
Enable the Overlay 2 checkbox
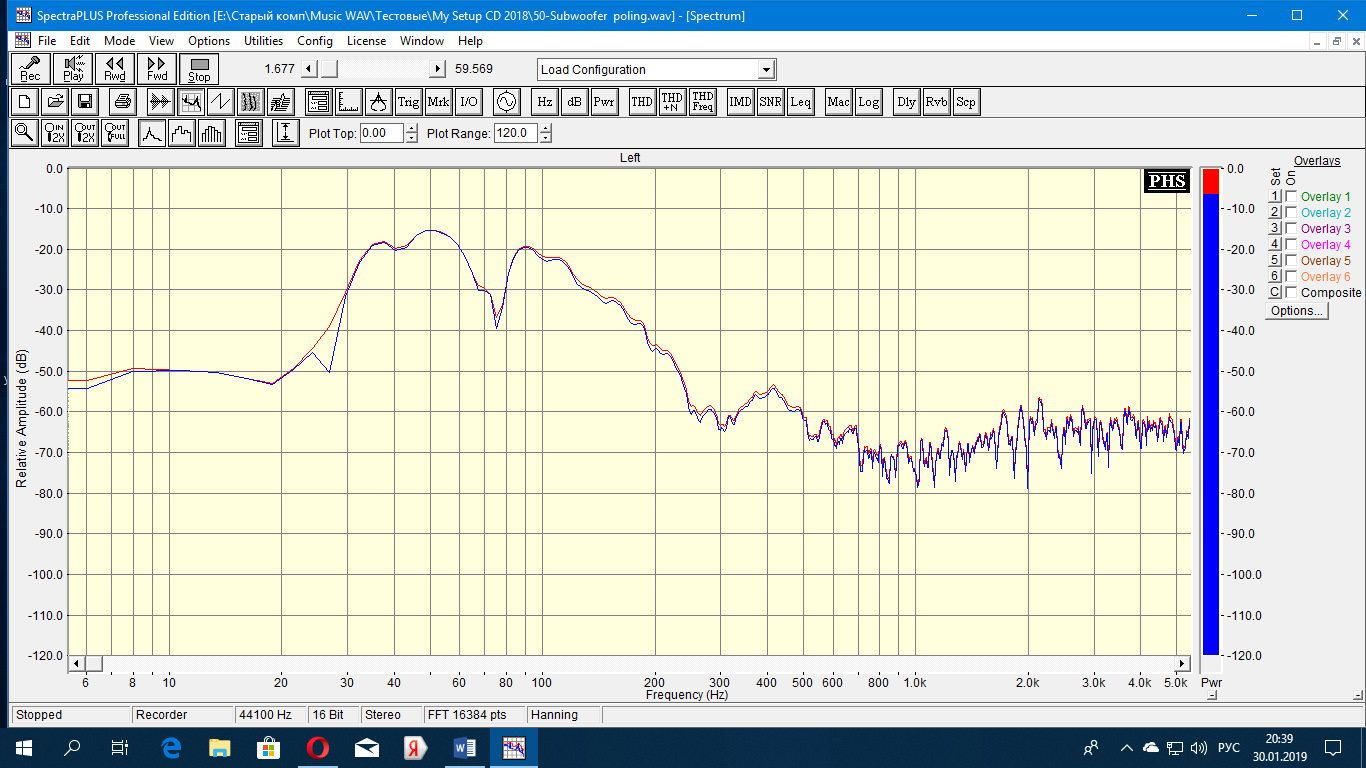[x=1291, y=213]
